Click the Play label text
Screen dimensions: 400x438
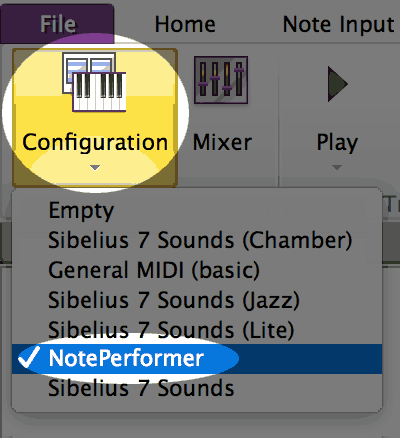(x=337, y=143)
